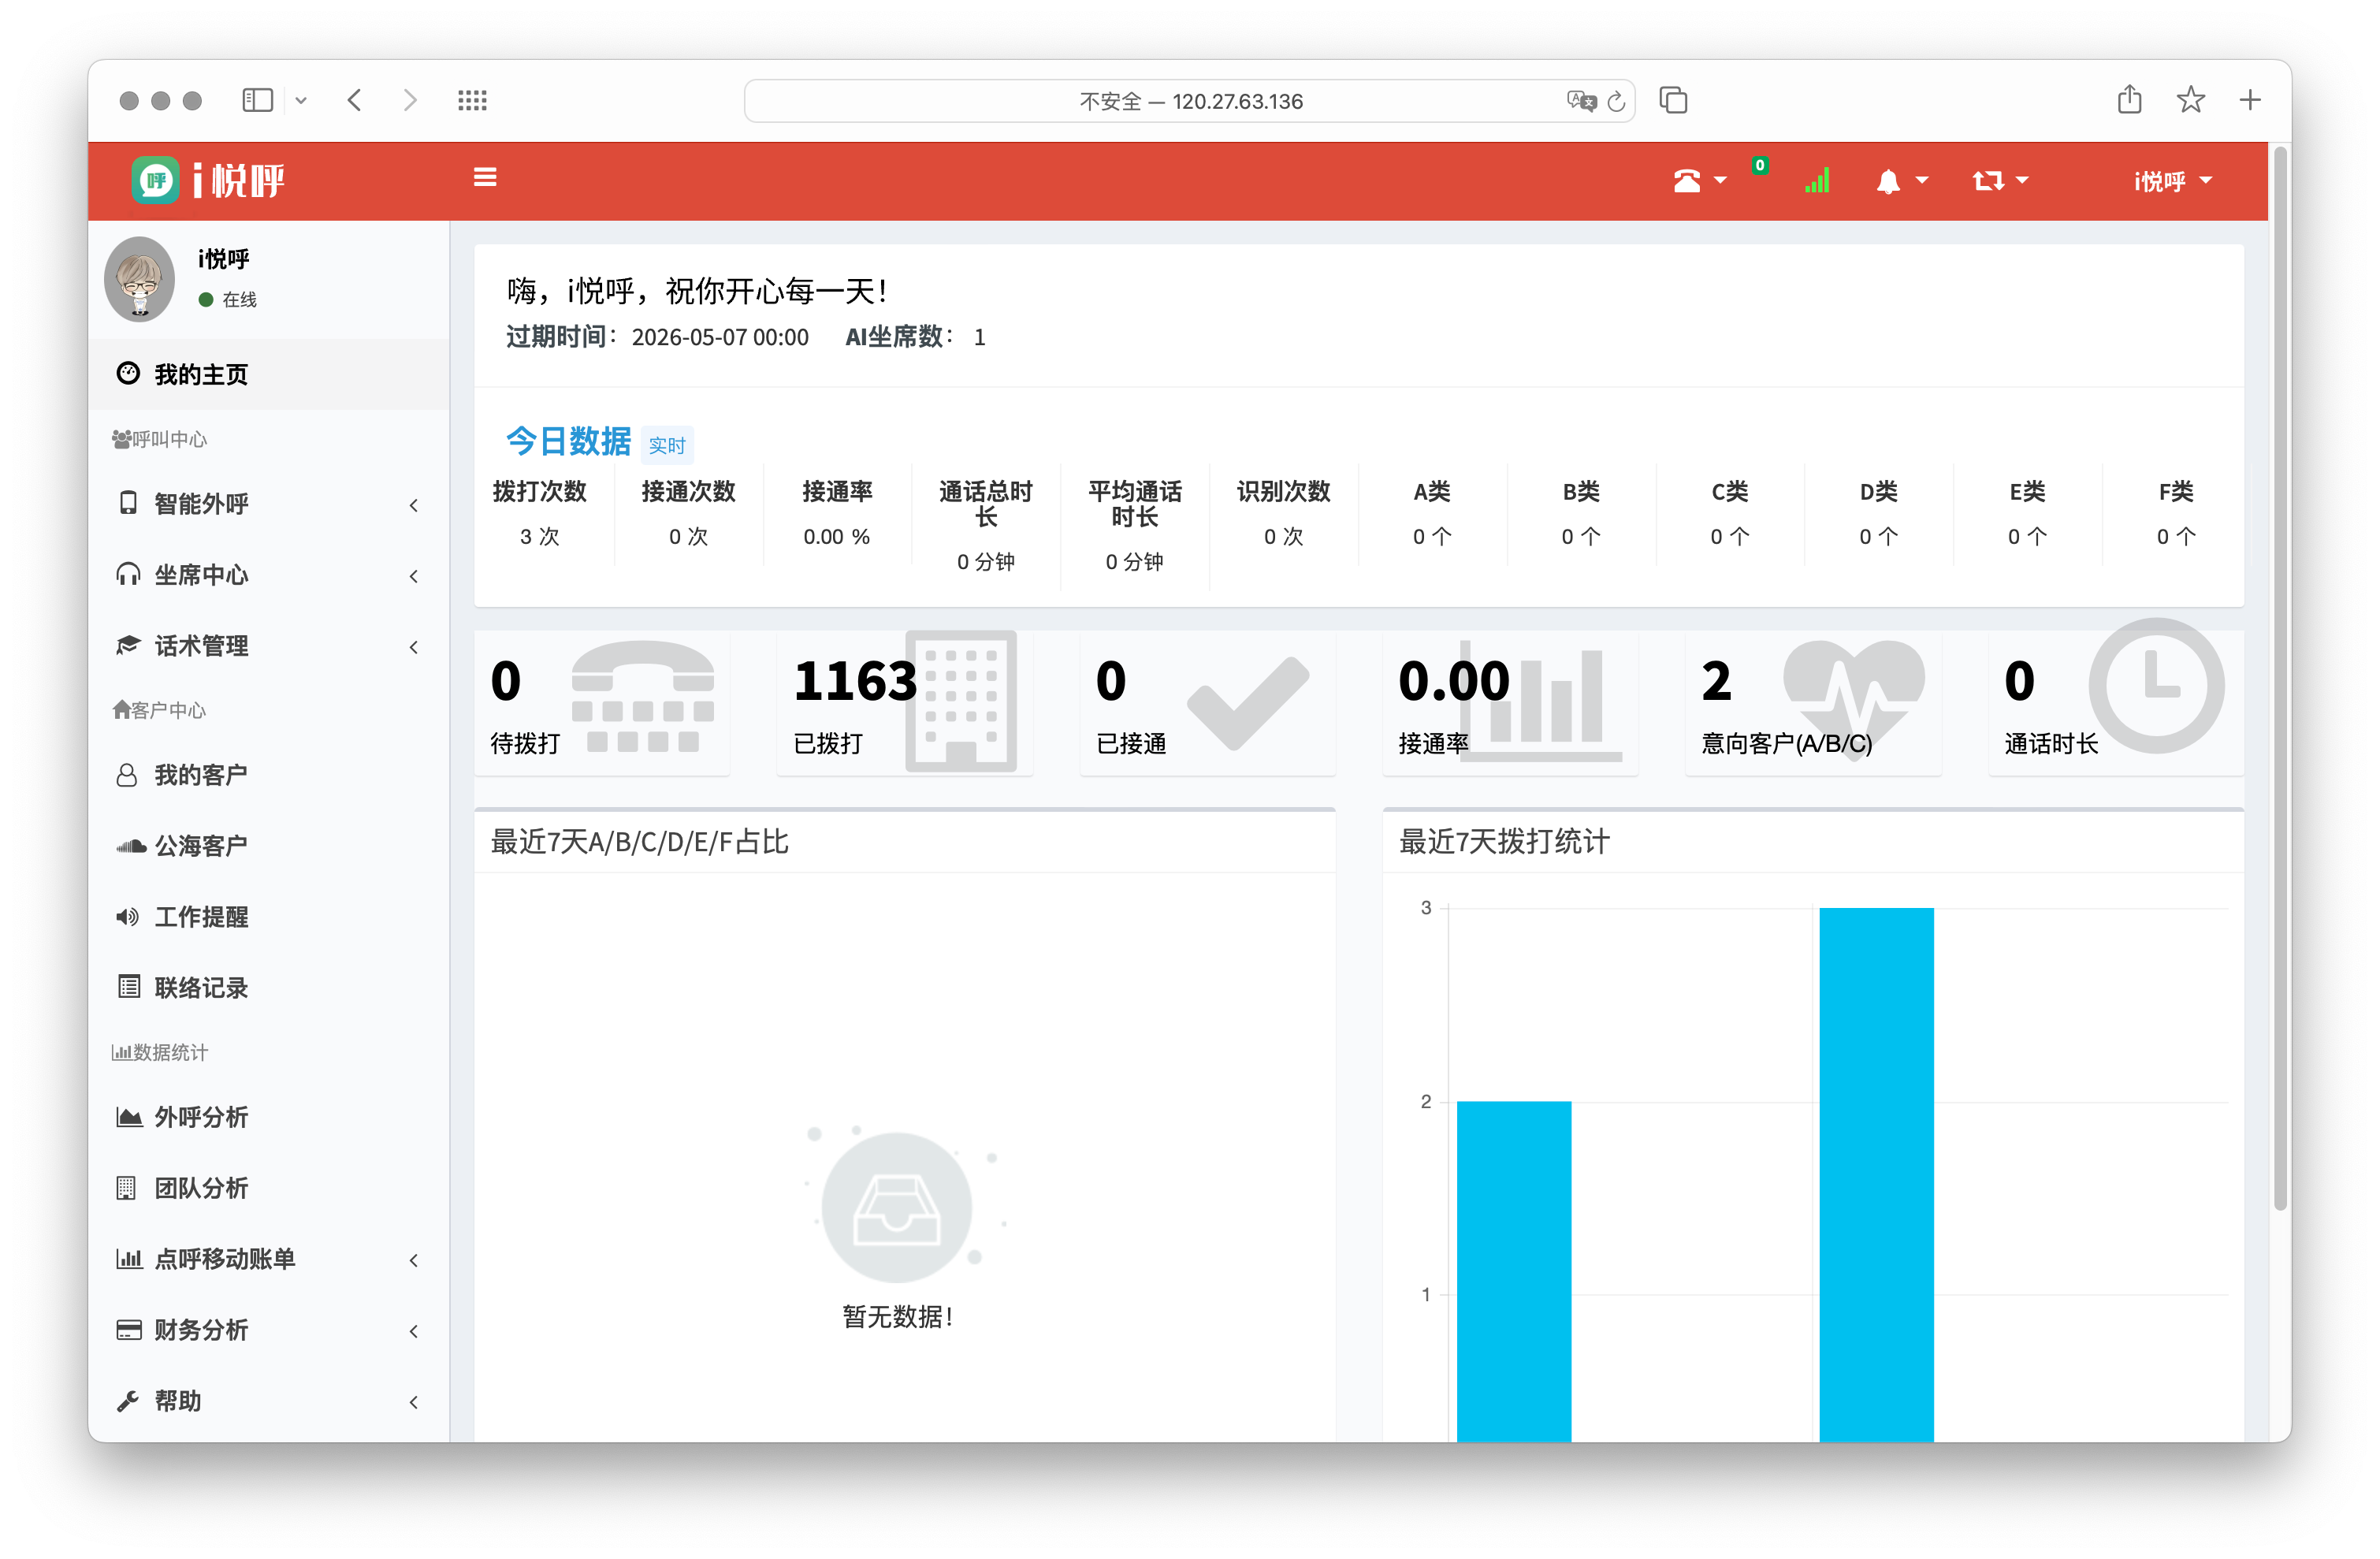Click the Safari share icon
The height and width of the screenshot is (1559, 2380).
pyautogui.click(x=2129, y=100)
